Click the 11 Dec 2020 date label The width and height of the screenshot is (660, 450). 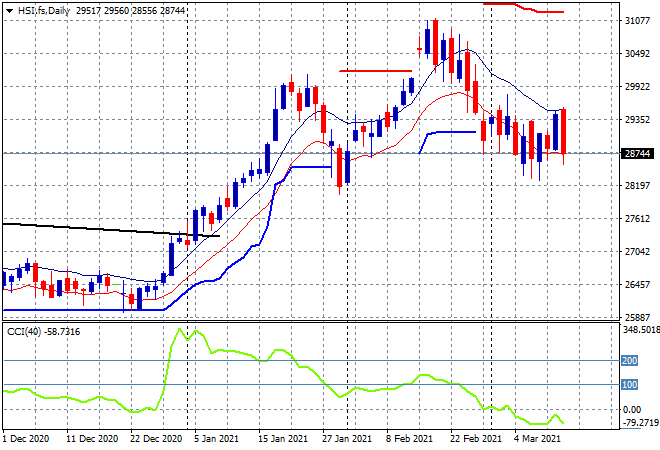pos(92,439)
